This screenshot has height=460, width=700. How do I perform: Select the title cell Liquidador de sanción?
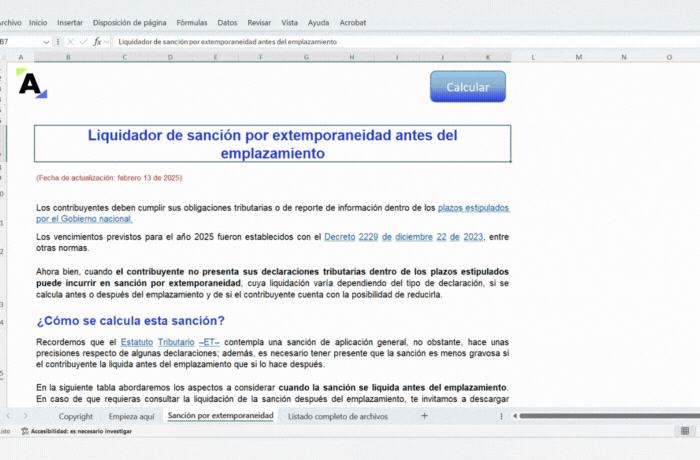[272, 144]
